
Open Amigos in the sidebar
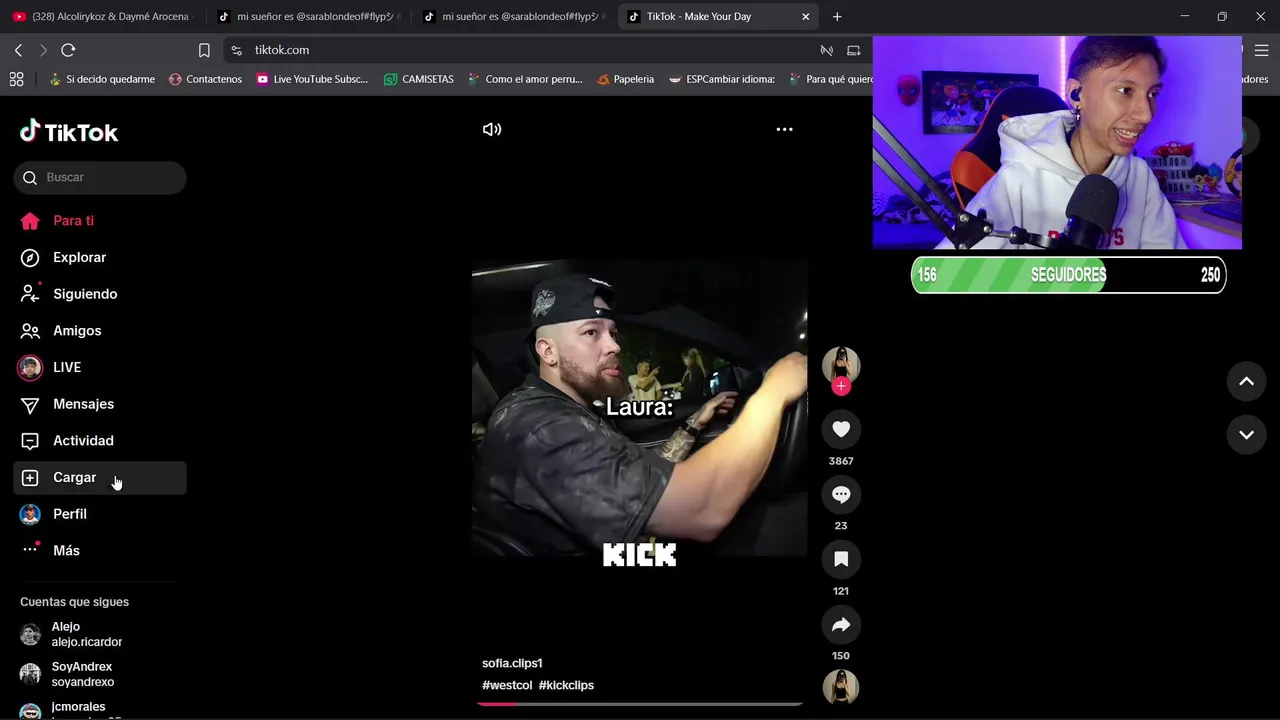(100, 331)
